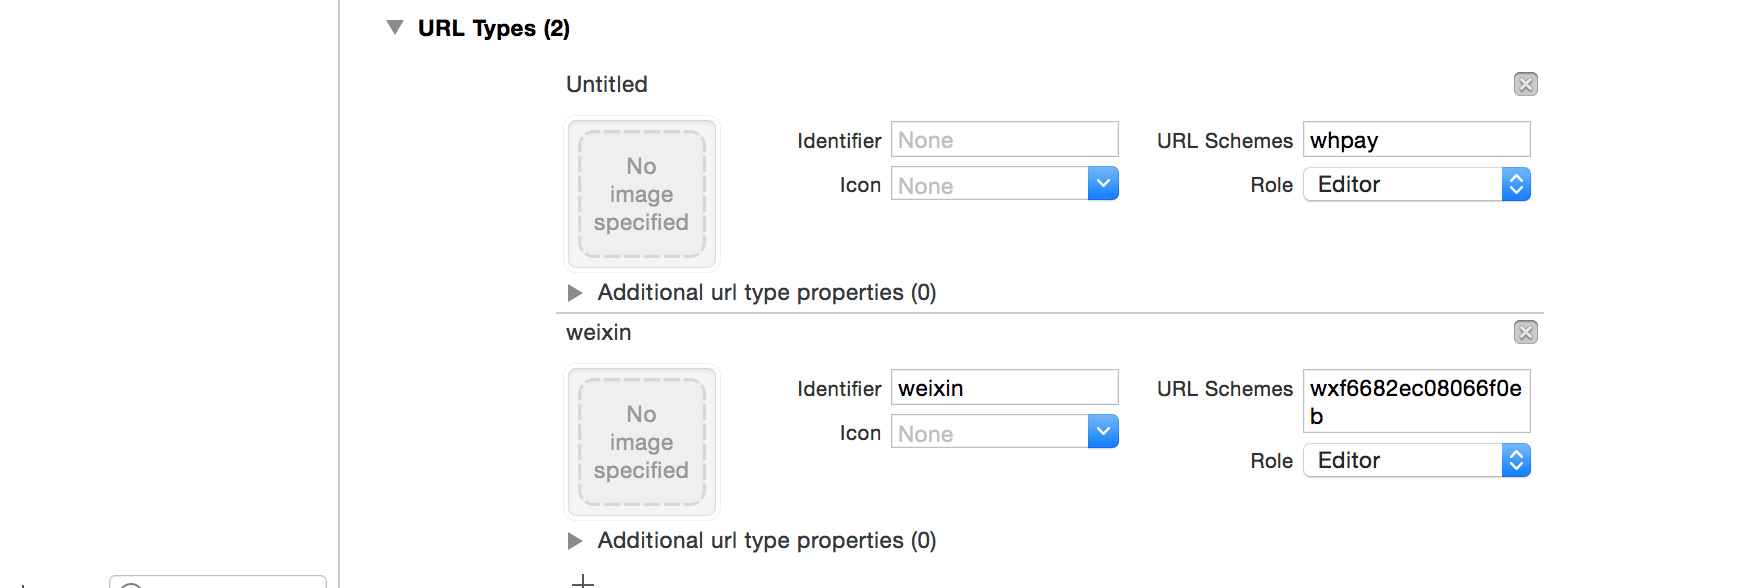The height and width of the screenshot is (588, 1750).
Task: Open the Role popup for the whpay scheme
Action: [1416, 185]
